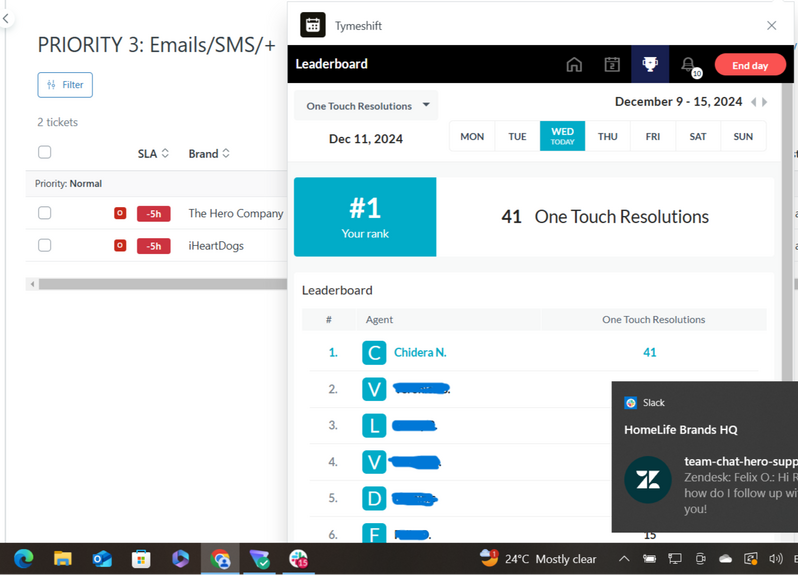Viewport: 798px width, 575px height.
Task: Sort tickets by Brand column
Action: 209,154
